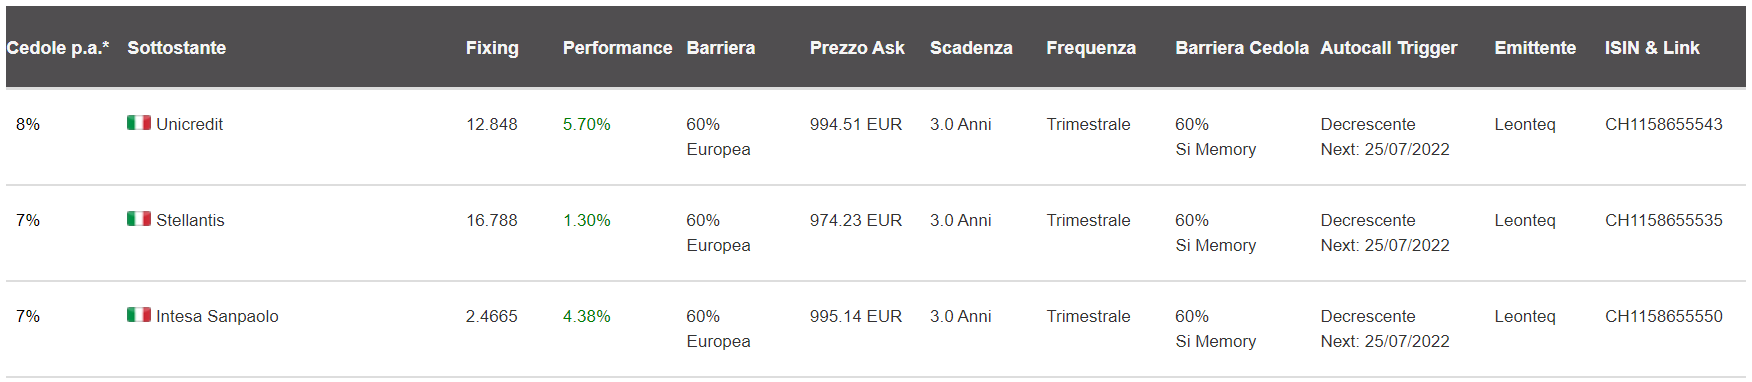This screenshot has height=382, width=1752.
Task: Select the Intesa Sanpaolo underlying name
Action: point(217,316)
